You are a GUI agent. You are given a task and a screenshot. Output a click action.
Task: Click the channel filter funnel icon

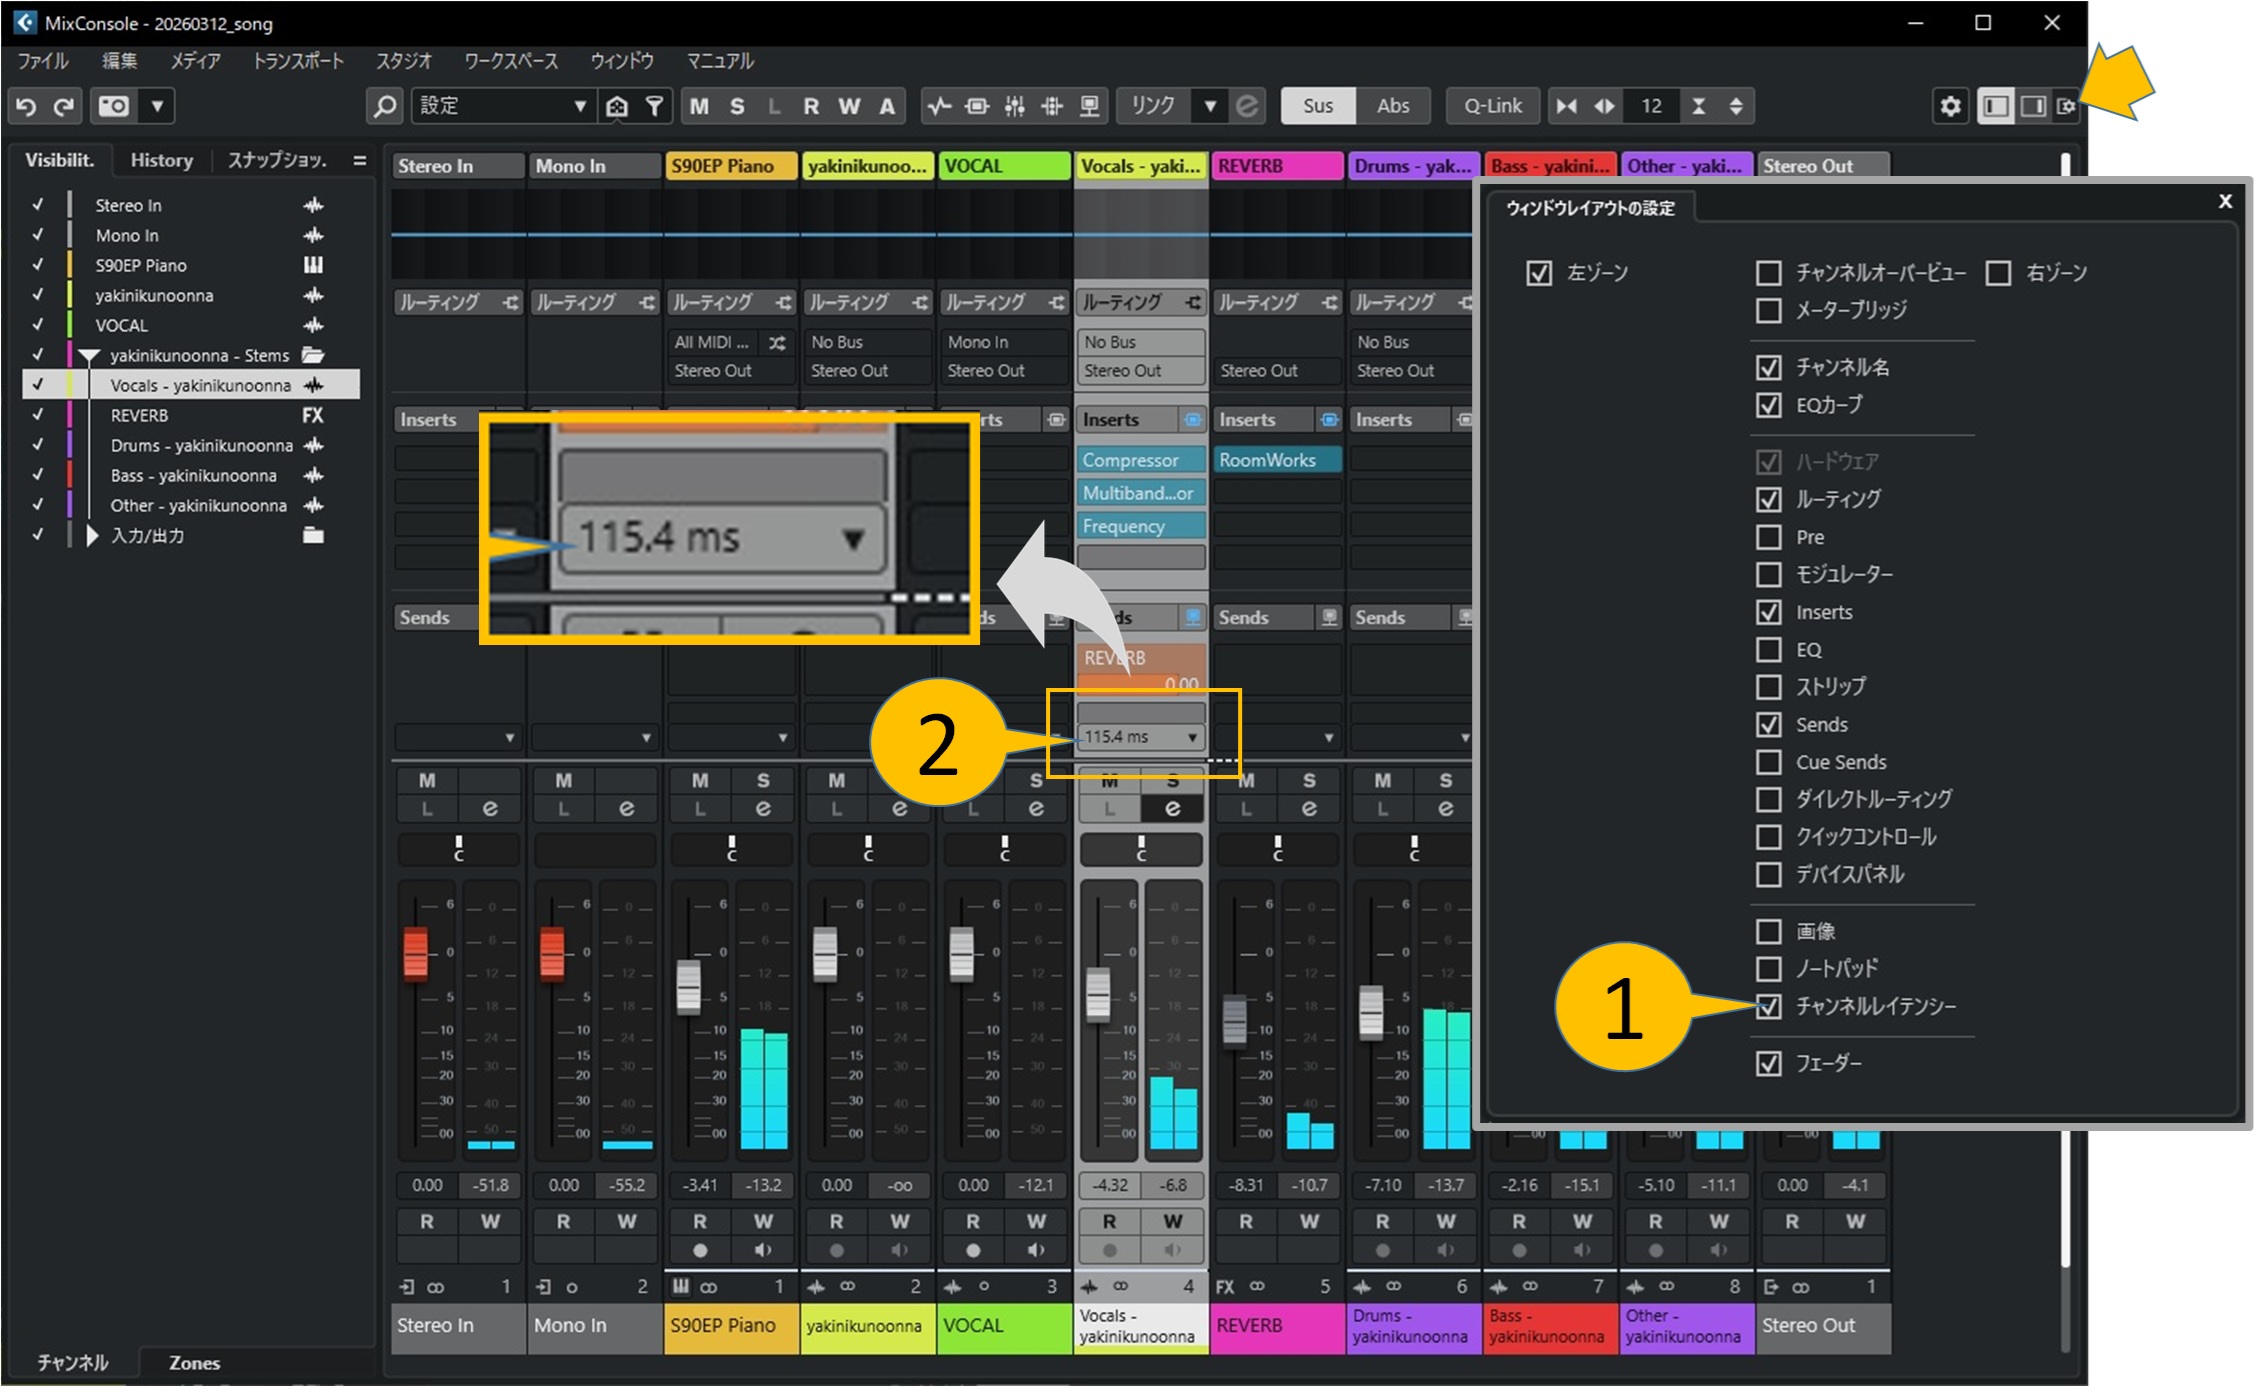655,106
